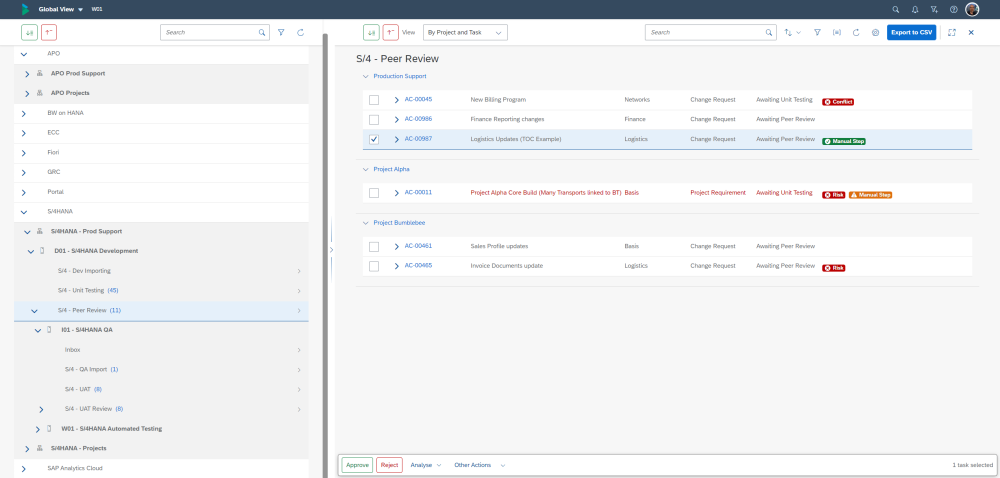Collapse the Production Support group

365,76
